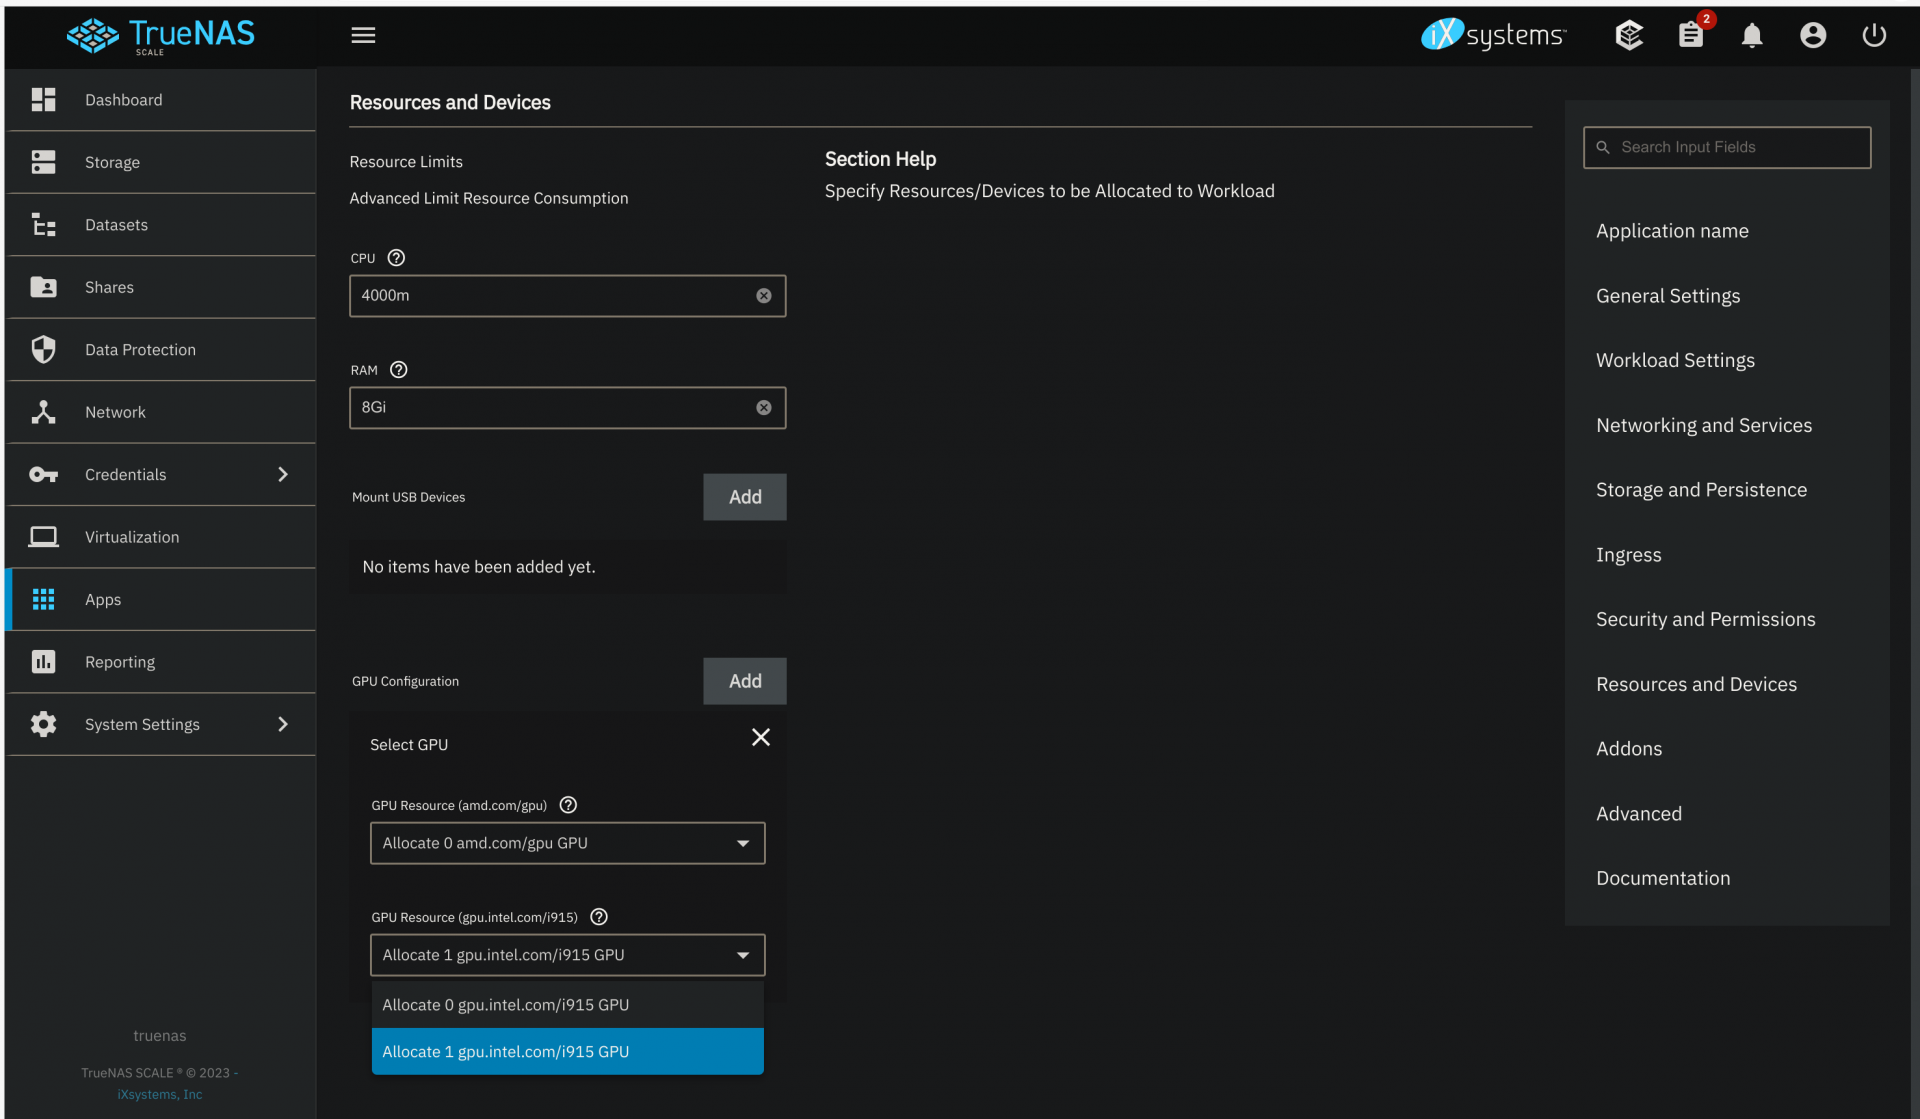The height and width of the screenshot is (1119, 1920).
Task: Expand the Credentials sidebar menu
Action: [x=282, y=474]
